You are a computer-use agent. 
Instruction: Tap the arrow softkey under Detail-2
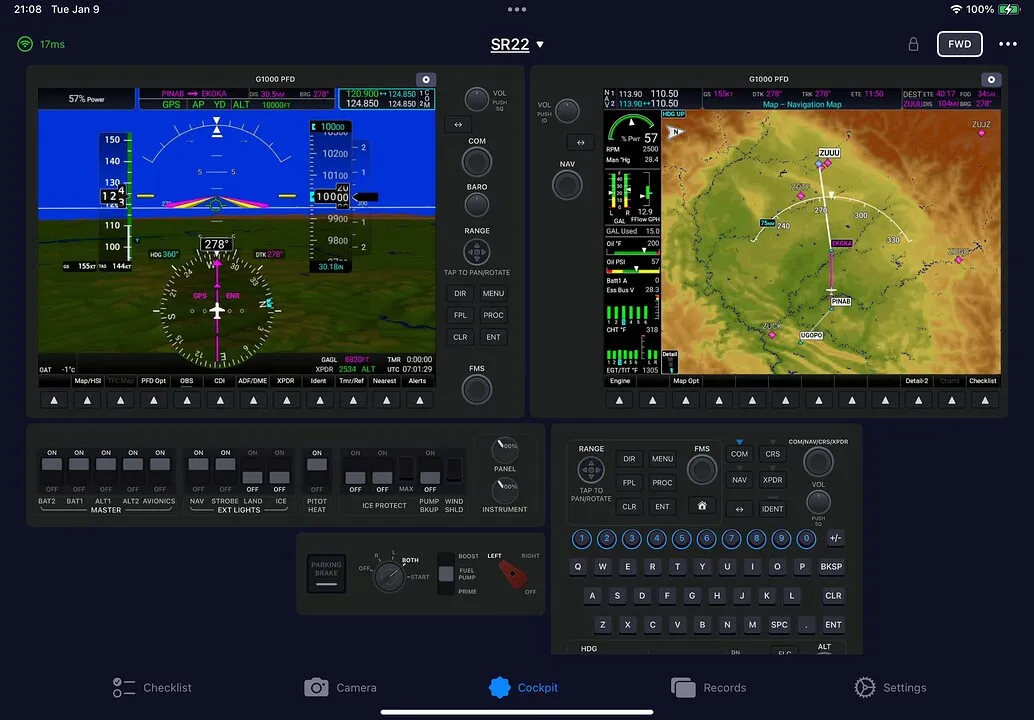tap(919, 400)
